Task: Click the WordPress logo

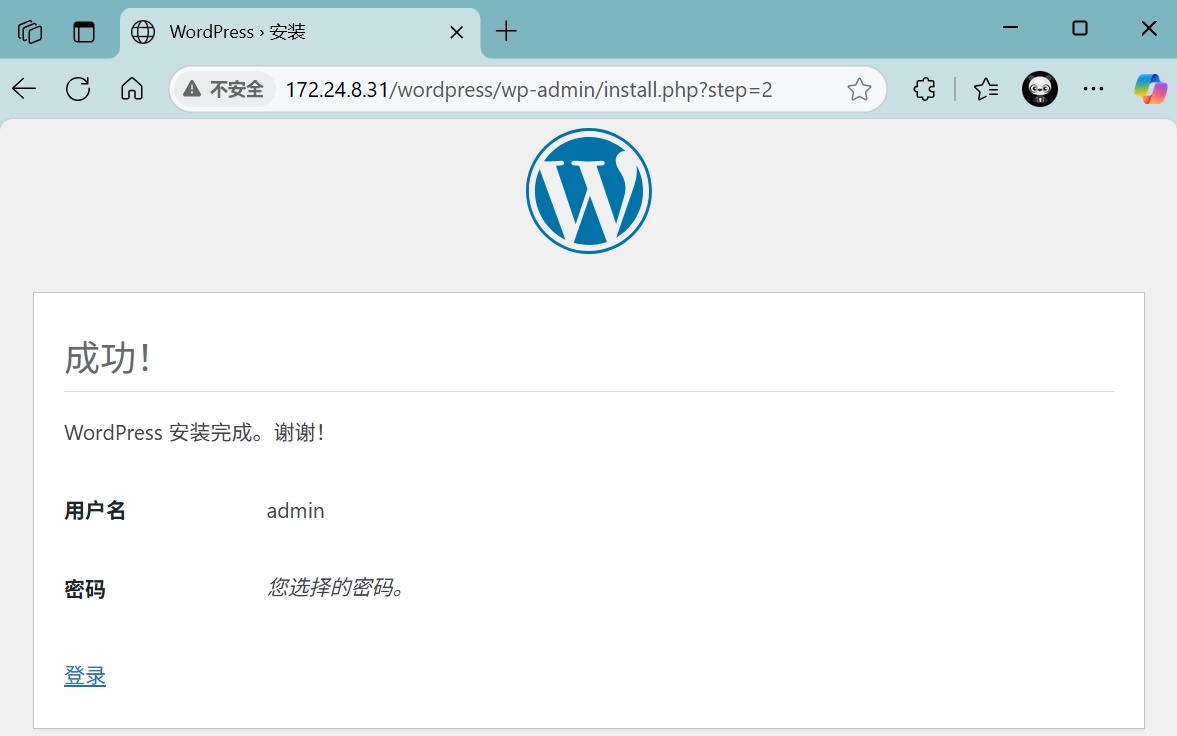Action: (588, 191)
